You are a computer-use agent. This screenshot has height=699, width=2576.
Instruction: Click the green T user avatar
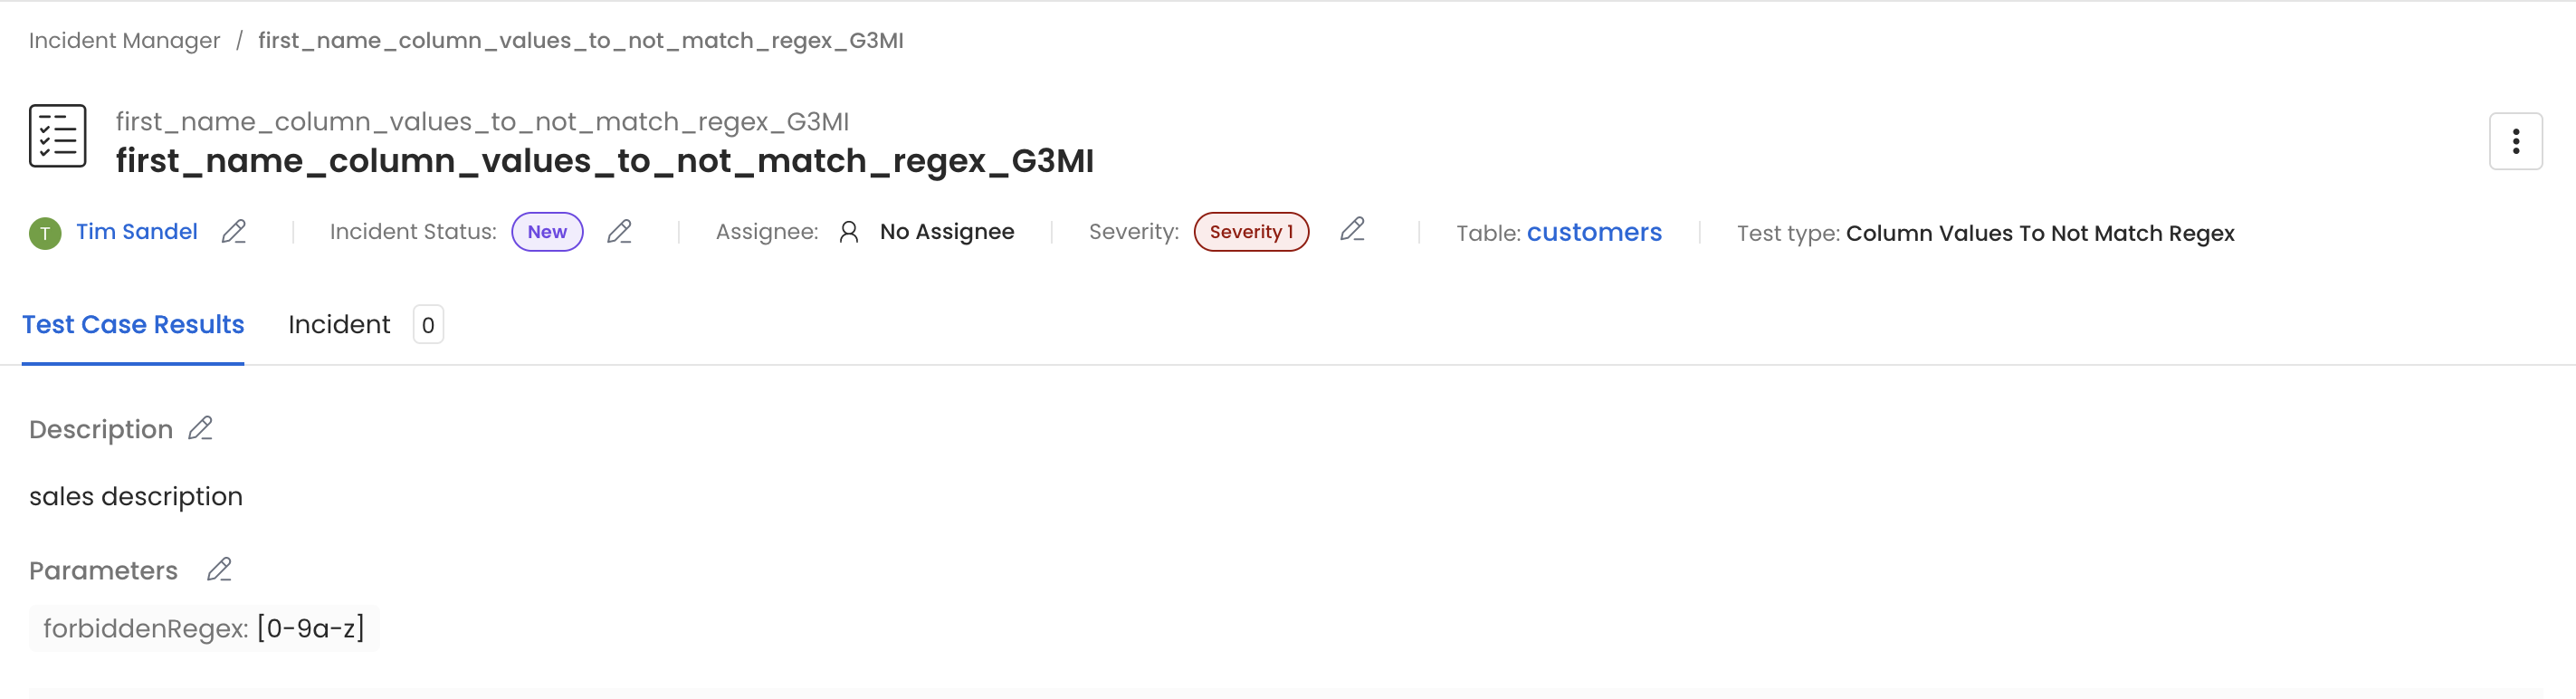45,233
